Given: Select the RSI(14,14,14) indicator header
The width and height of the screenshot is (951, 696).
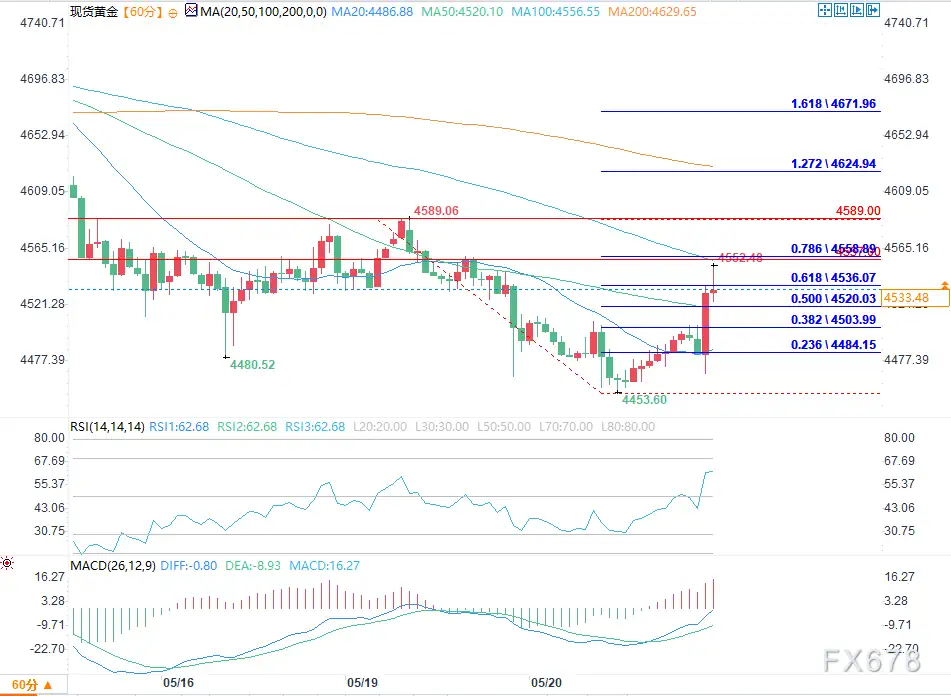Looking at the screenshot, I should click(107, 427).
